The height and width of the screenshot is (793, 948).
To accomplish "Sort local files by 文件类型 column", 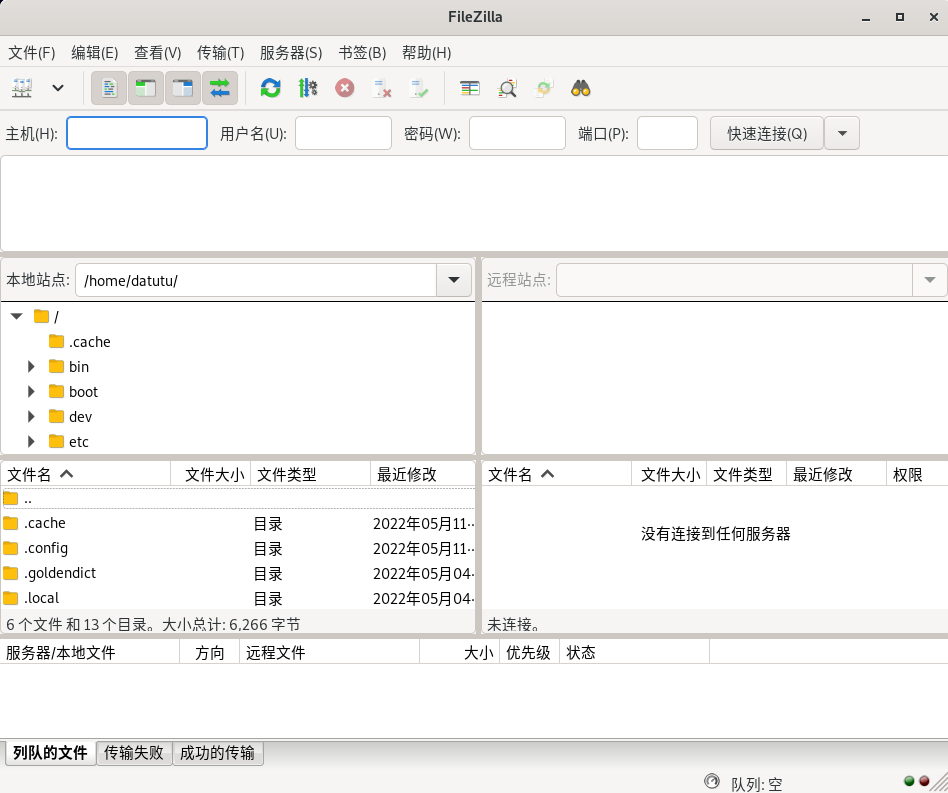I will click(311, 474).
